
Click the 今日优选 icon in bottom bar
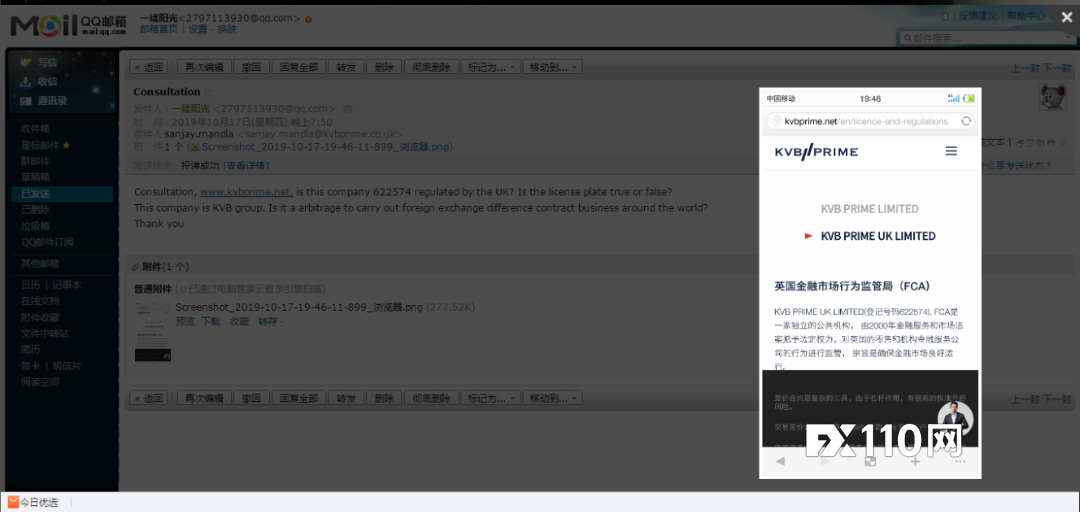tap(13, 502)
